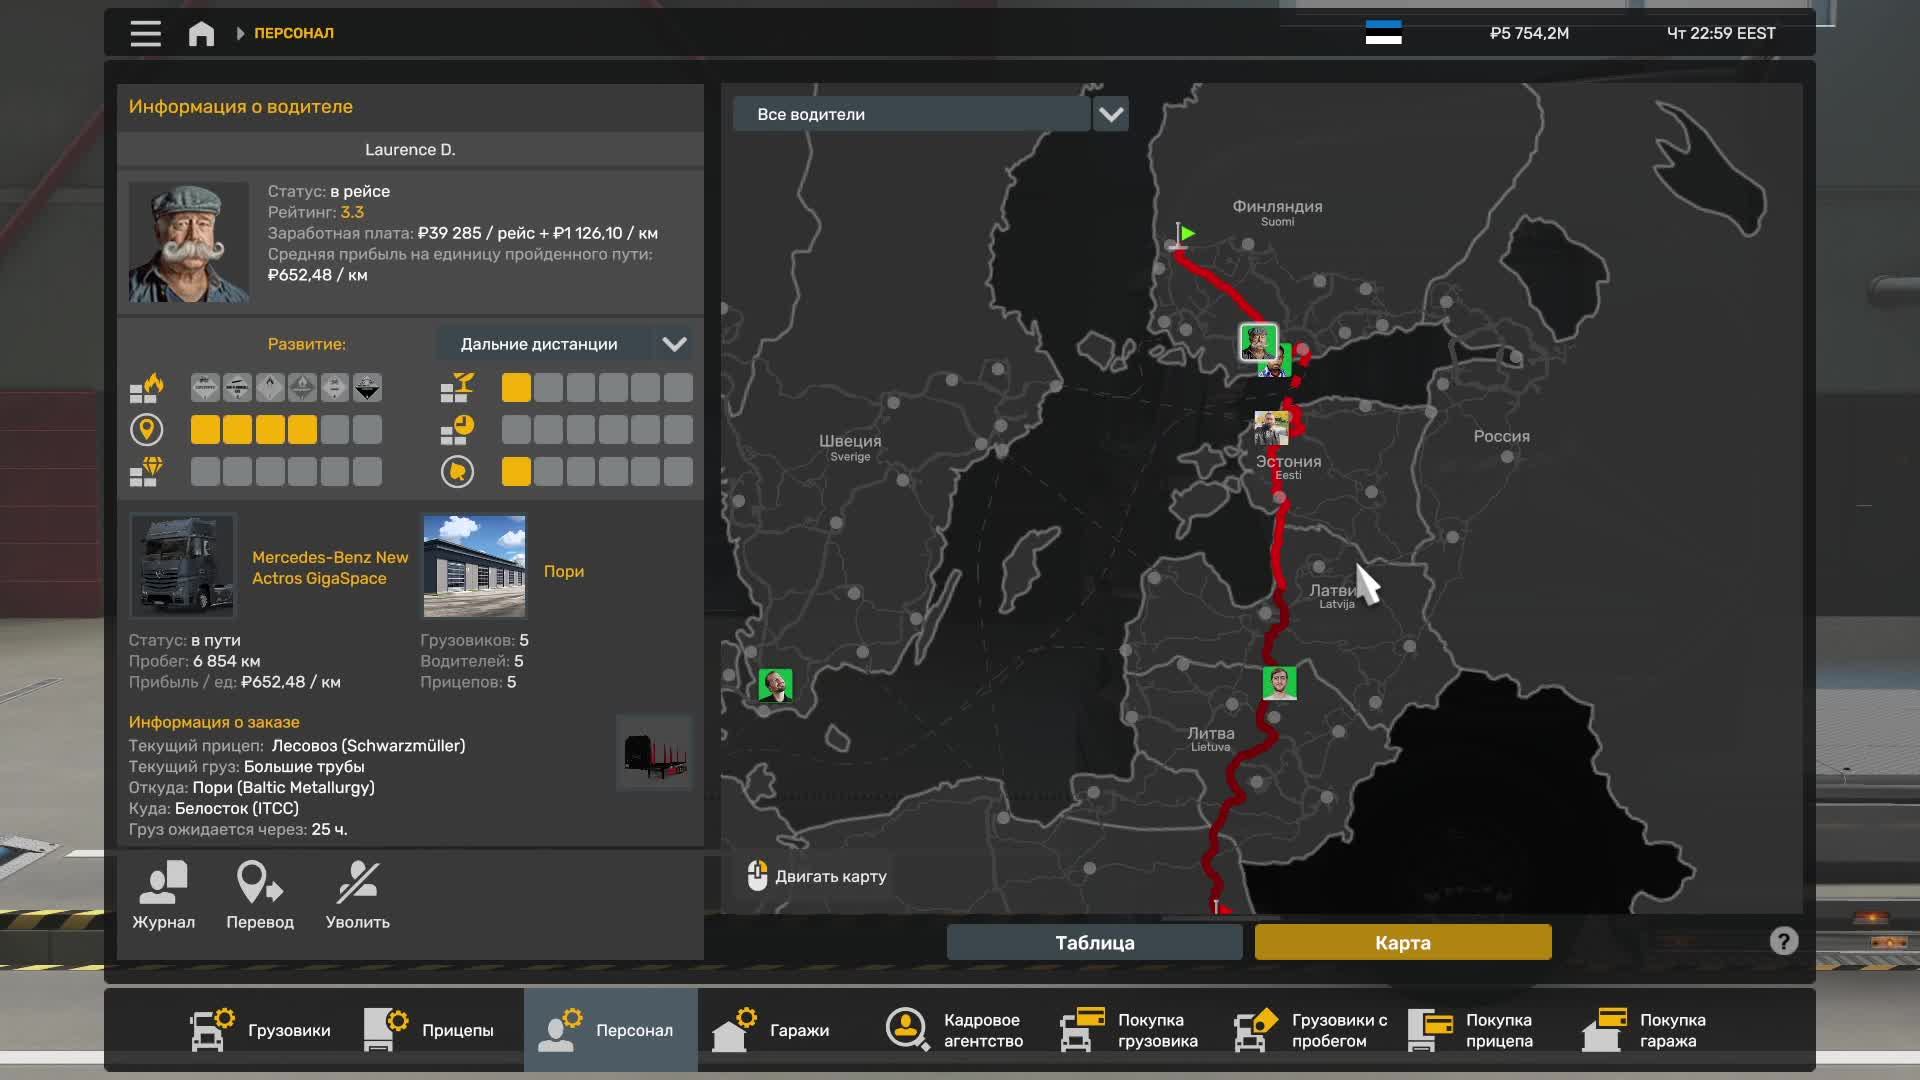1920x1080 pixels.
Task: Click the chevron of development dropdown
Action: point(675,344)
